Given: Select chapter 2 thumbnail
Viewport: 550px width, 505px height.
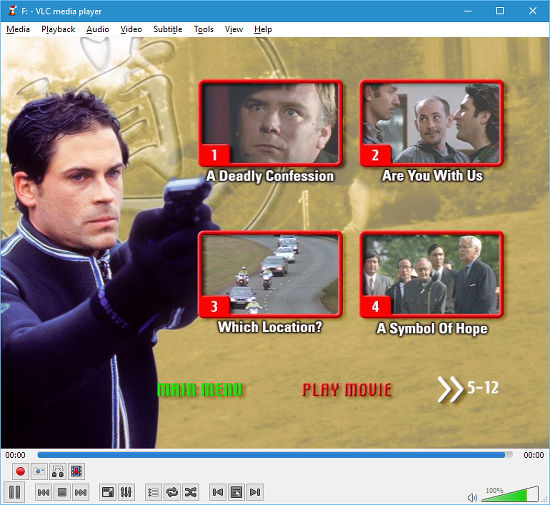Looking at the screenshot, I should pyautogui.click(x=432, y=123).
